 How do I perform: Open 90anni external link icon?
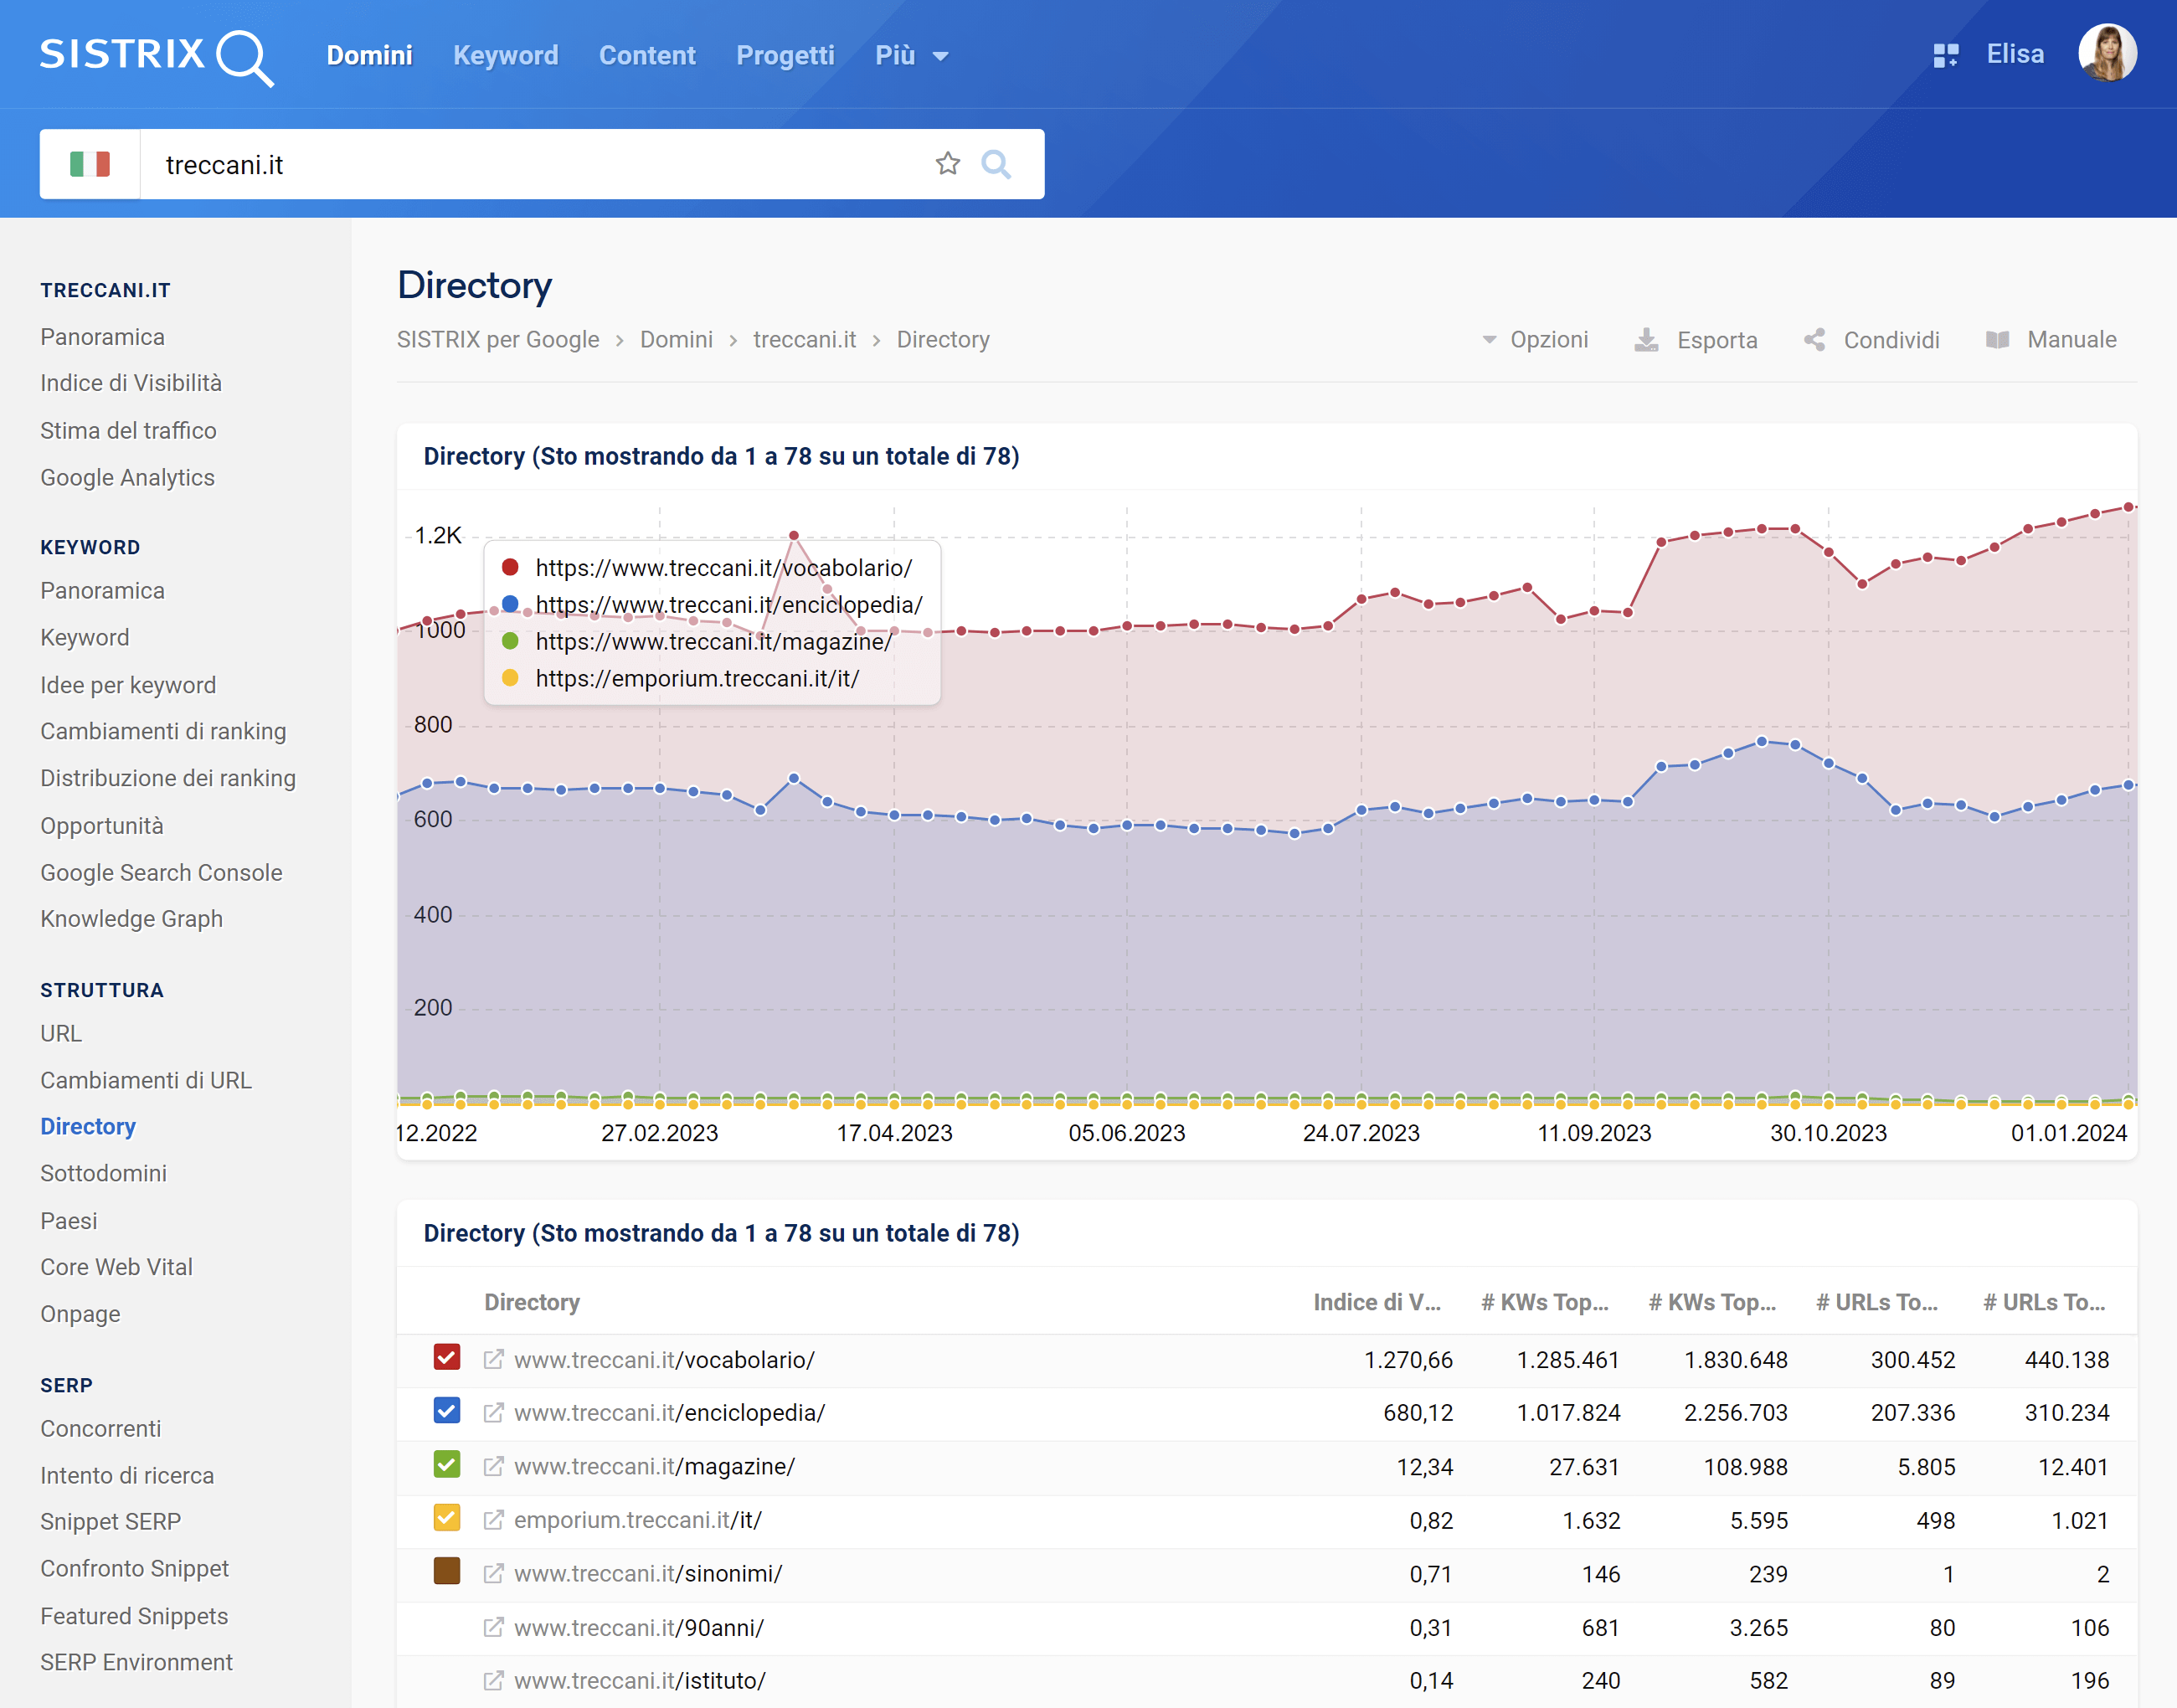coord(493,1628)
